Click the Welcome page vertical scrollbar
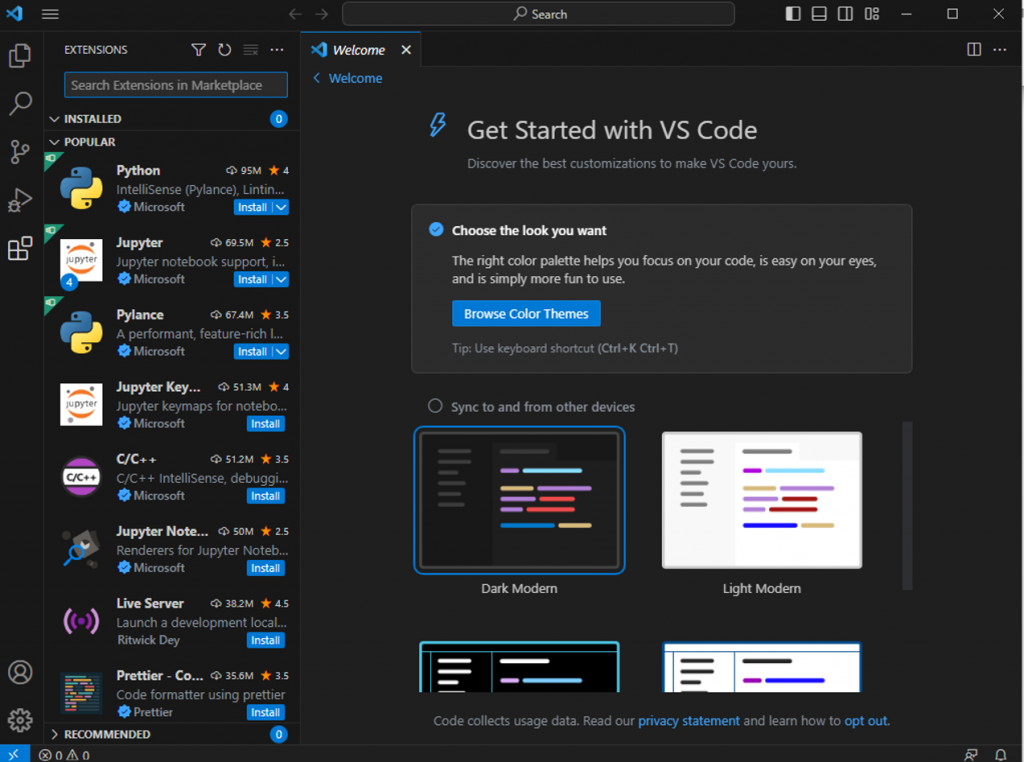This screenshot has width=1024, height=762. click(x=907, y=506)
